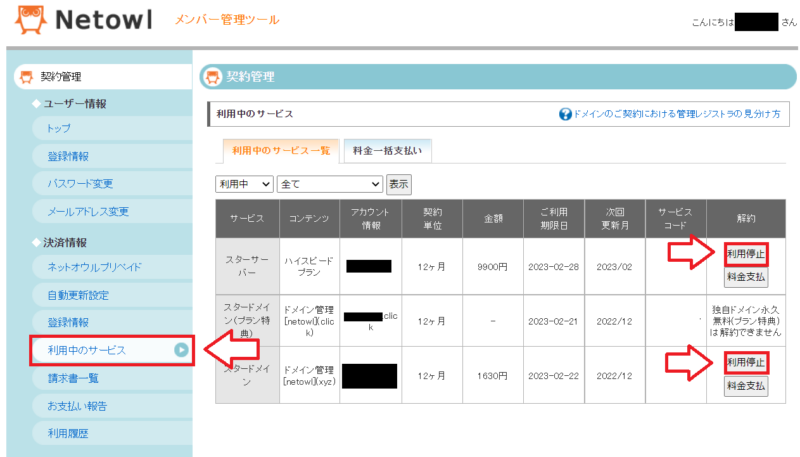The height and width of the screenshot is (457, 800).
Task: Go to トップ in the sidebar
Action: 59,128
